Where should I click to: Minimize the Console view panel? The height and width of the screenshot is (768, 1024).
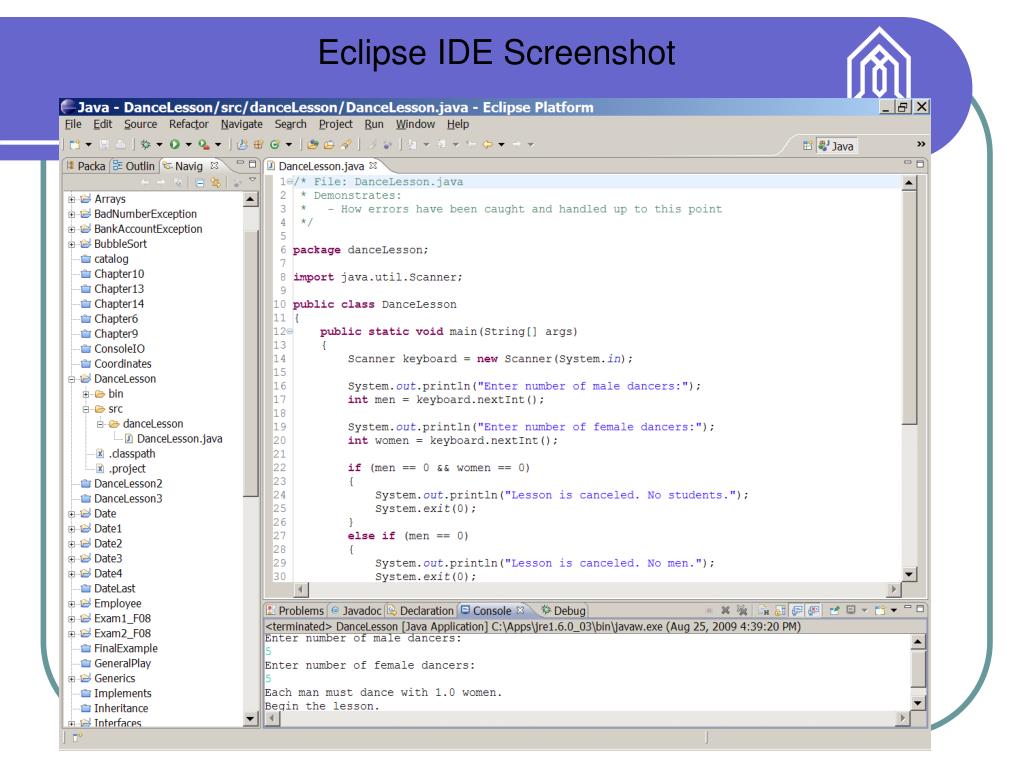908,607
